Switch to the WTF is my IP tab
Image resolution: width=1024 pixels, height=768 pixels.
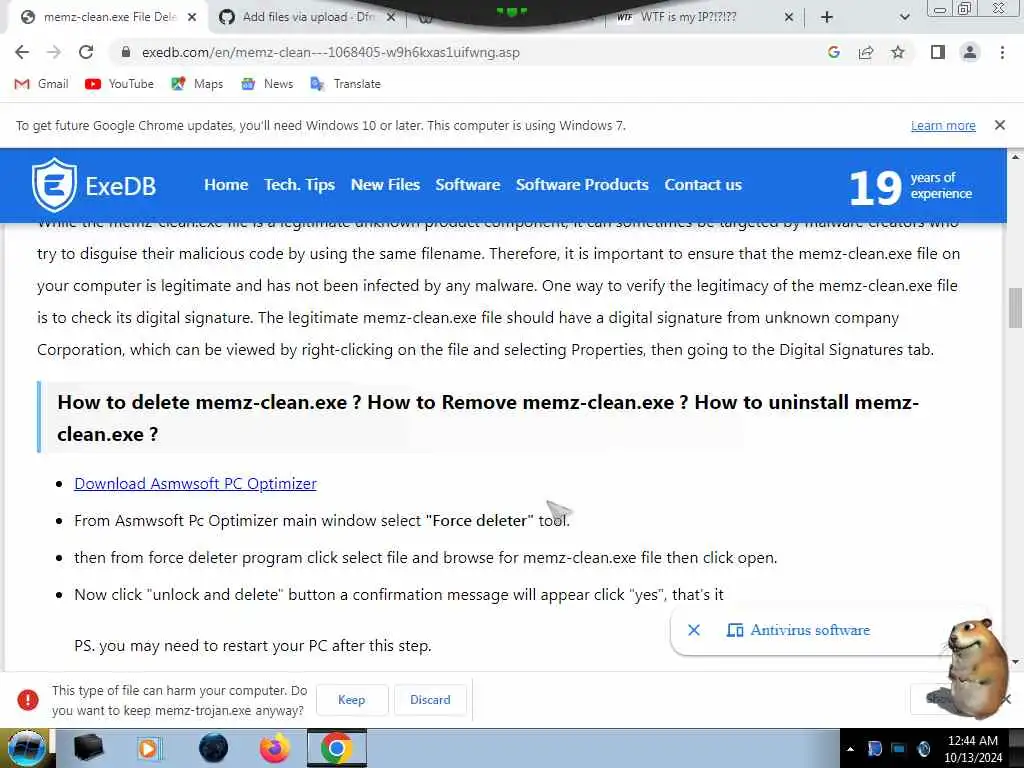click(705, 17)
